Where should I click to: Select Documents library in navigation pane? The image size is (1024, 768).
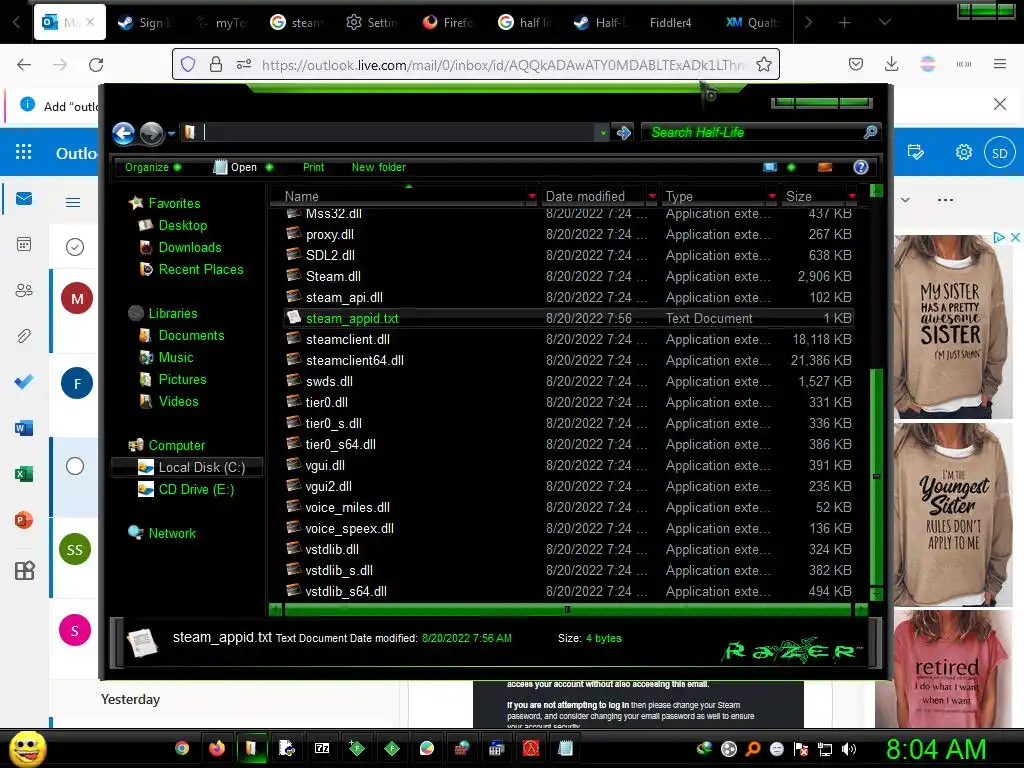pyautogui.click(x=191, y=335)
